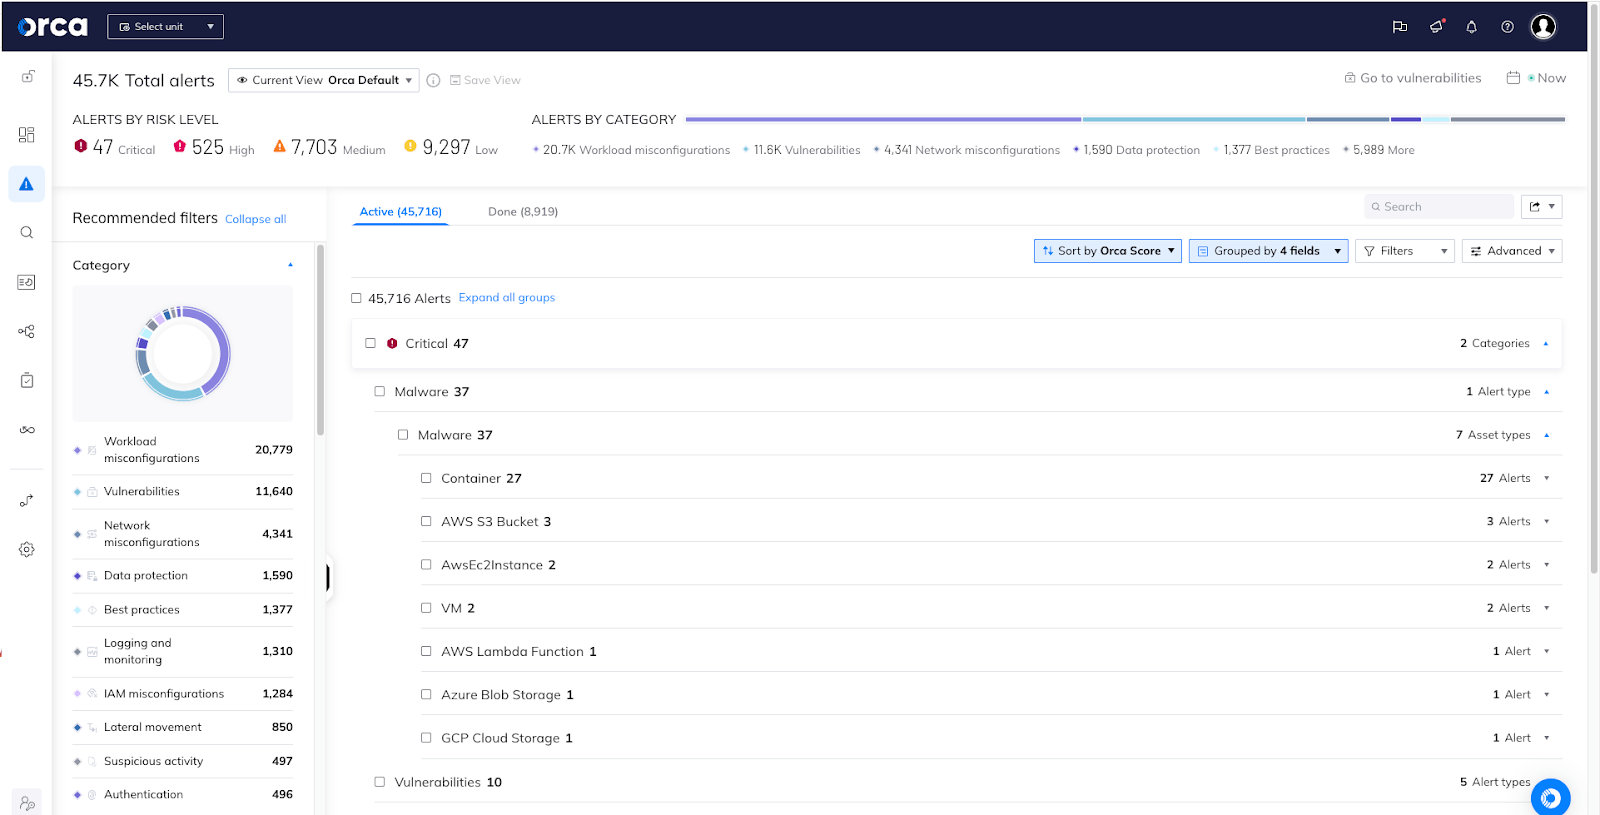Open the compliance clipboard sidebar icon
Viewport: 1600px width, 815px height.
coord(27,380)
